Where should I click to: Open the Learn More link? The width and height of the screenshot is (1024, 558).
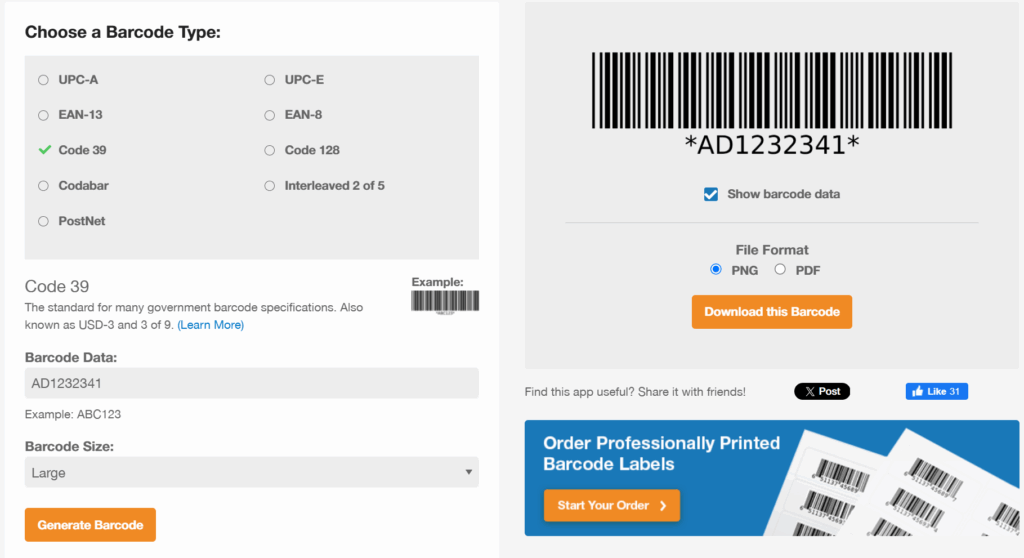click(210, 325)
